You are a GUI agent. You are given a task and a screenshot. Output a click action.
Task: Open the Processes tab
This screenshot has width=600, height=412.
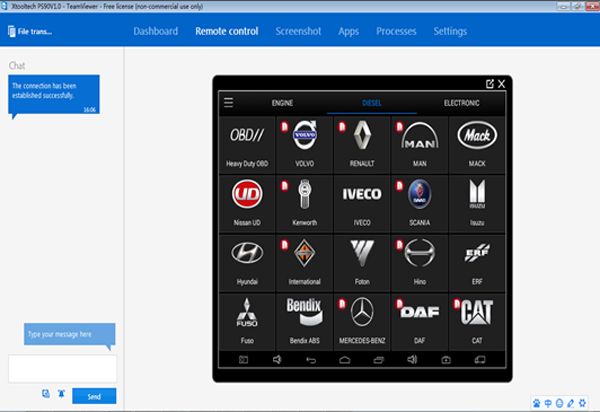396,31
